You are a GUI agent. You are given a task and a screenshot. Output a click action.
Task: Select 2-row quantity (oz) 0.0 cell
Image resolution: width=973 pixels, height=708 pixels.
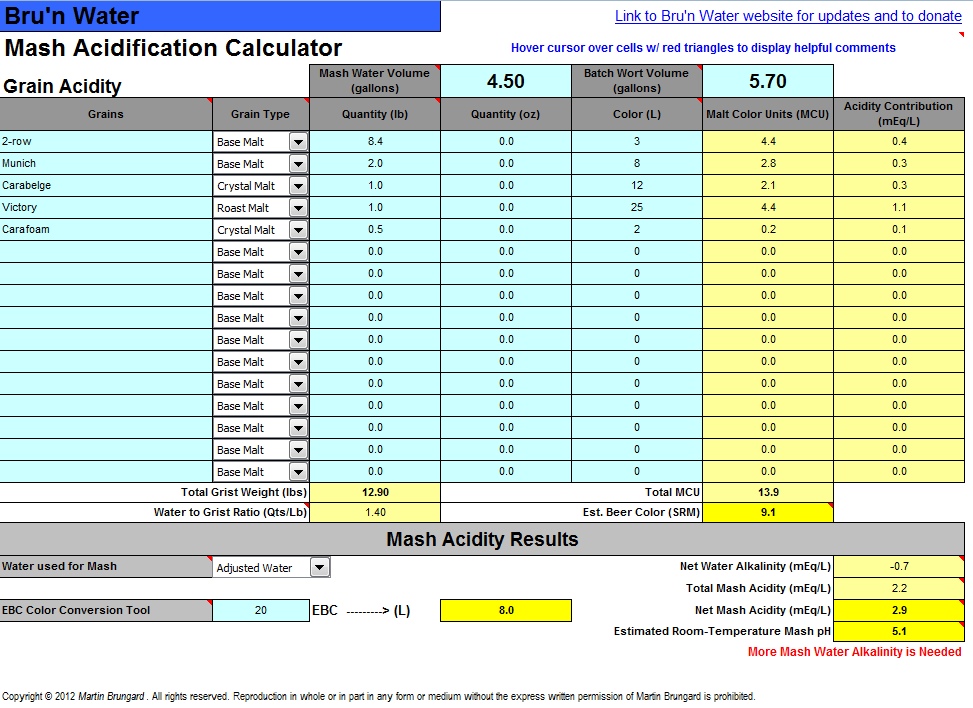(x=506, y=141)
